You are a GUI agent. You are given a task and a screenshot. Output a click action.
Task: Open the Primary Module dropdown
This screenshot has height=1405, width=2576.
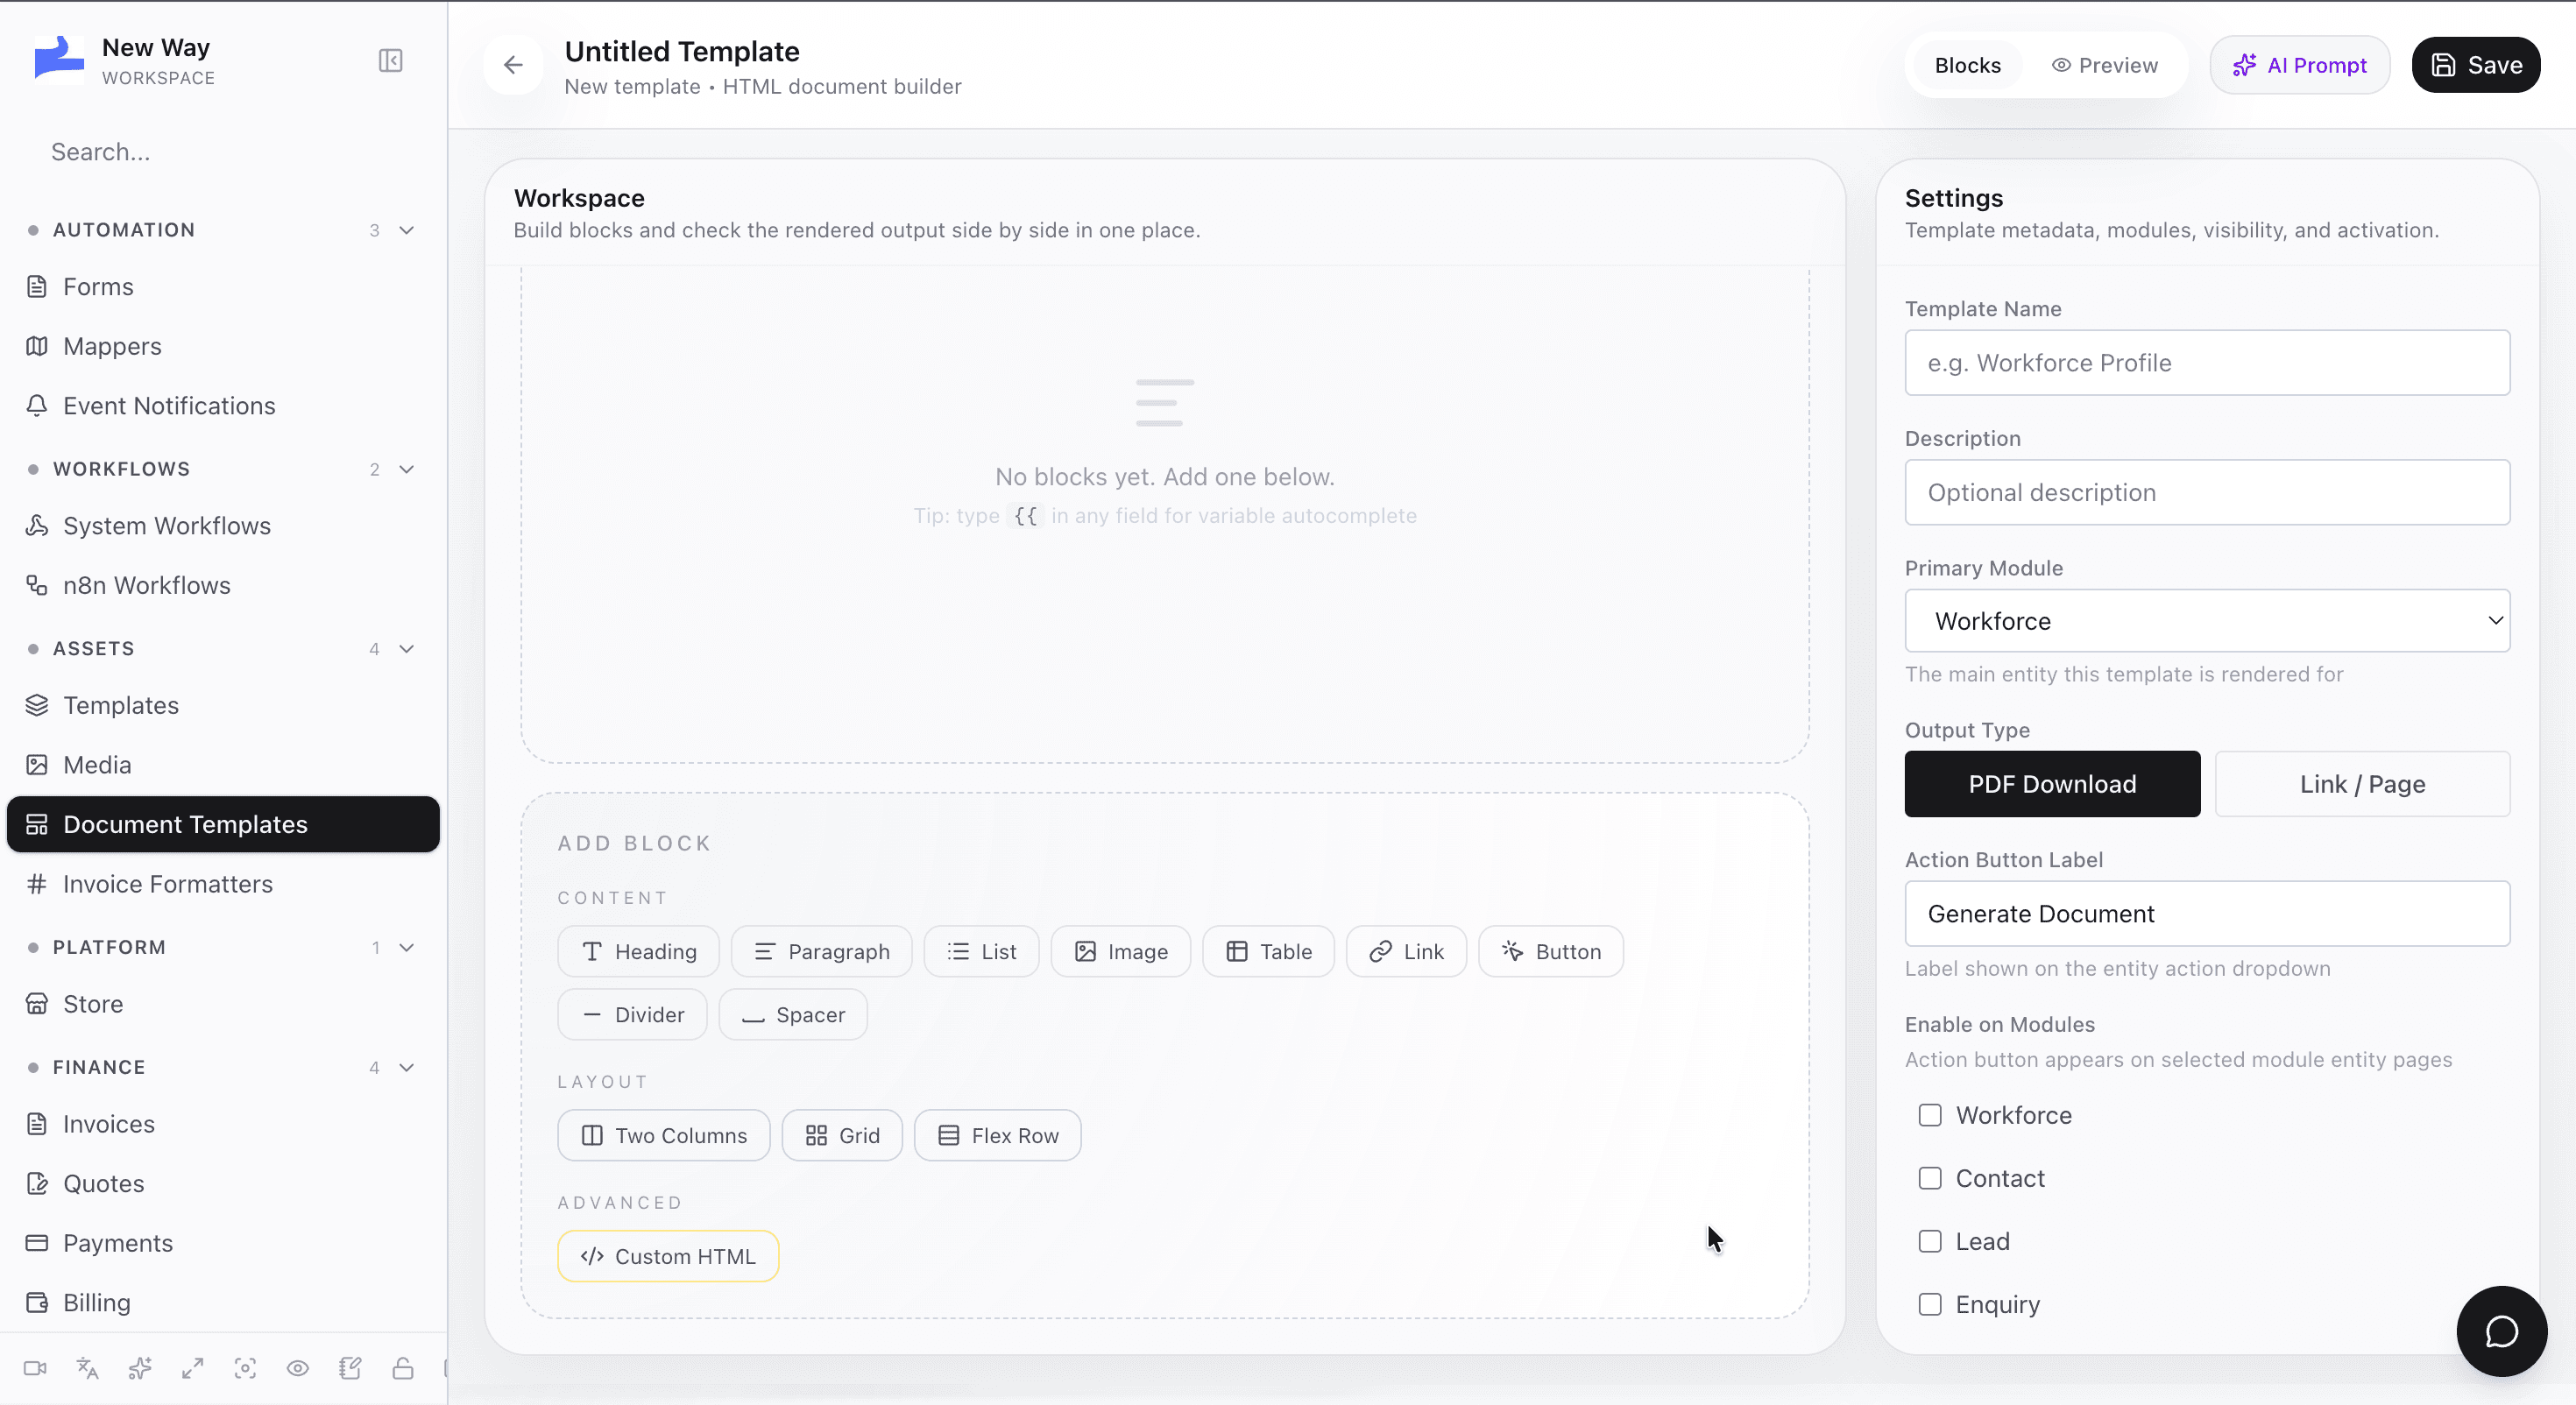2207,621
